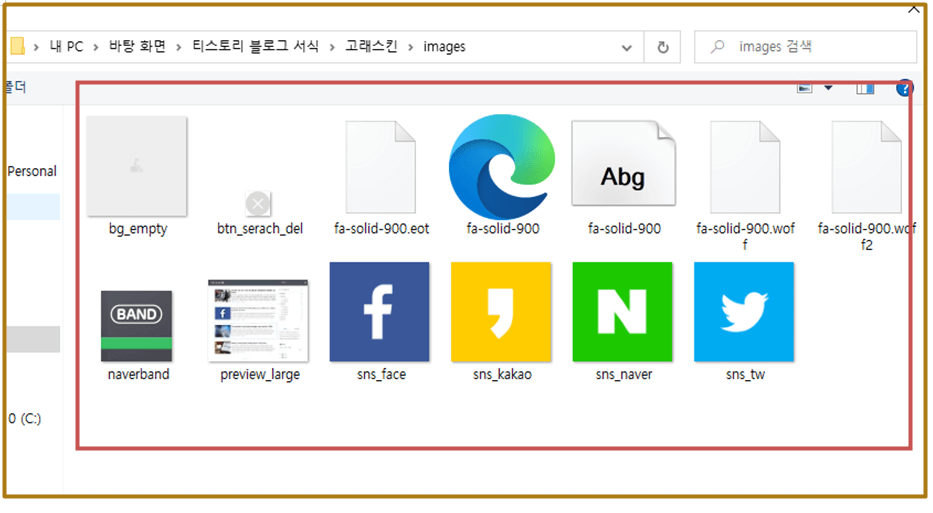Select the sns_tw Twitter icon
Image resolution: width=933 pixels, height=513 pixels.
coord(744,312)
